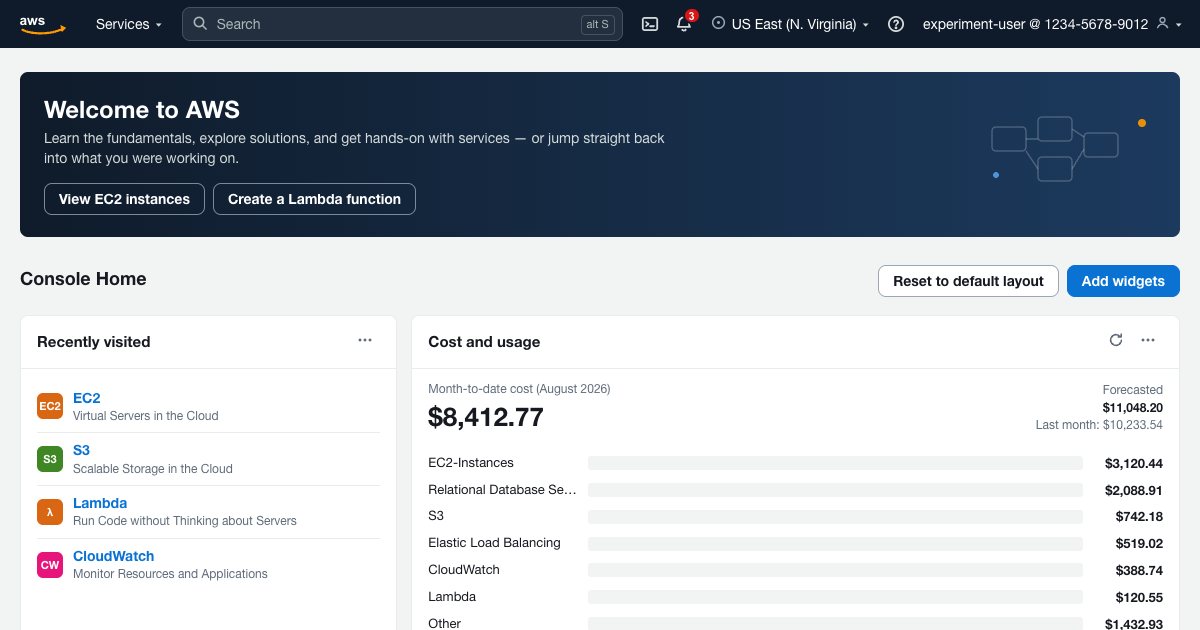Click the Lambda row in Cost and usage

pos(796,597)
